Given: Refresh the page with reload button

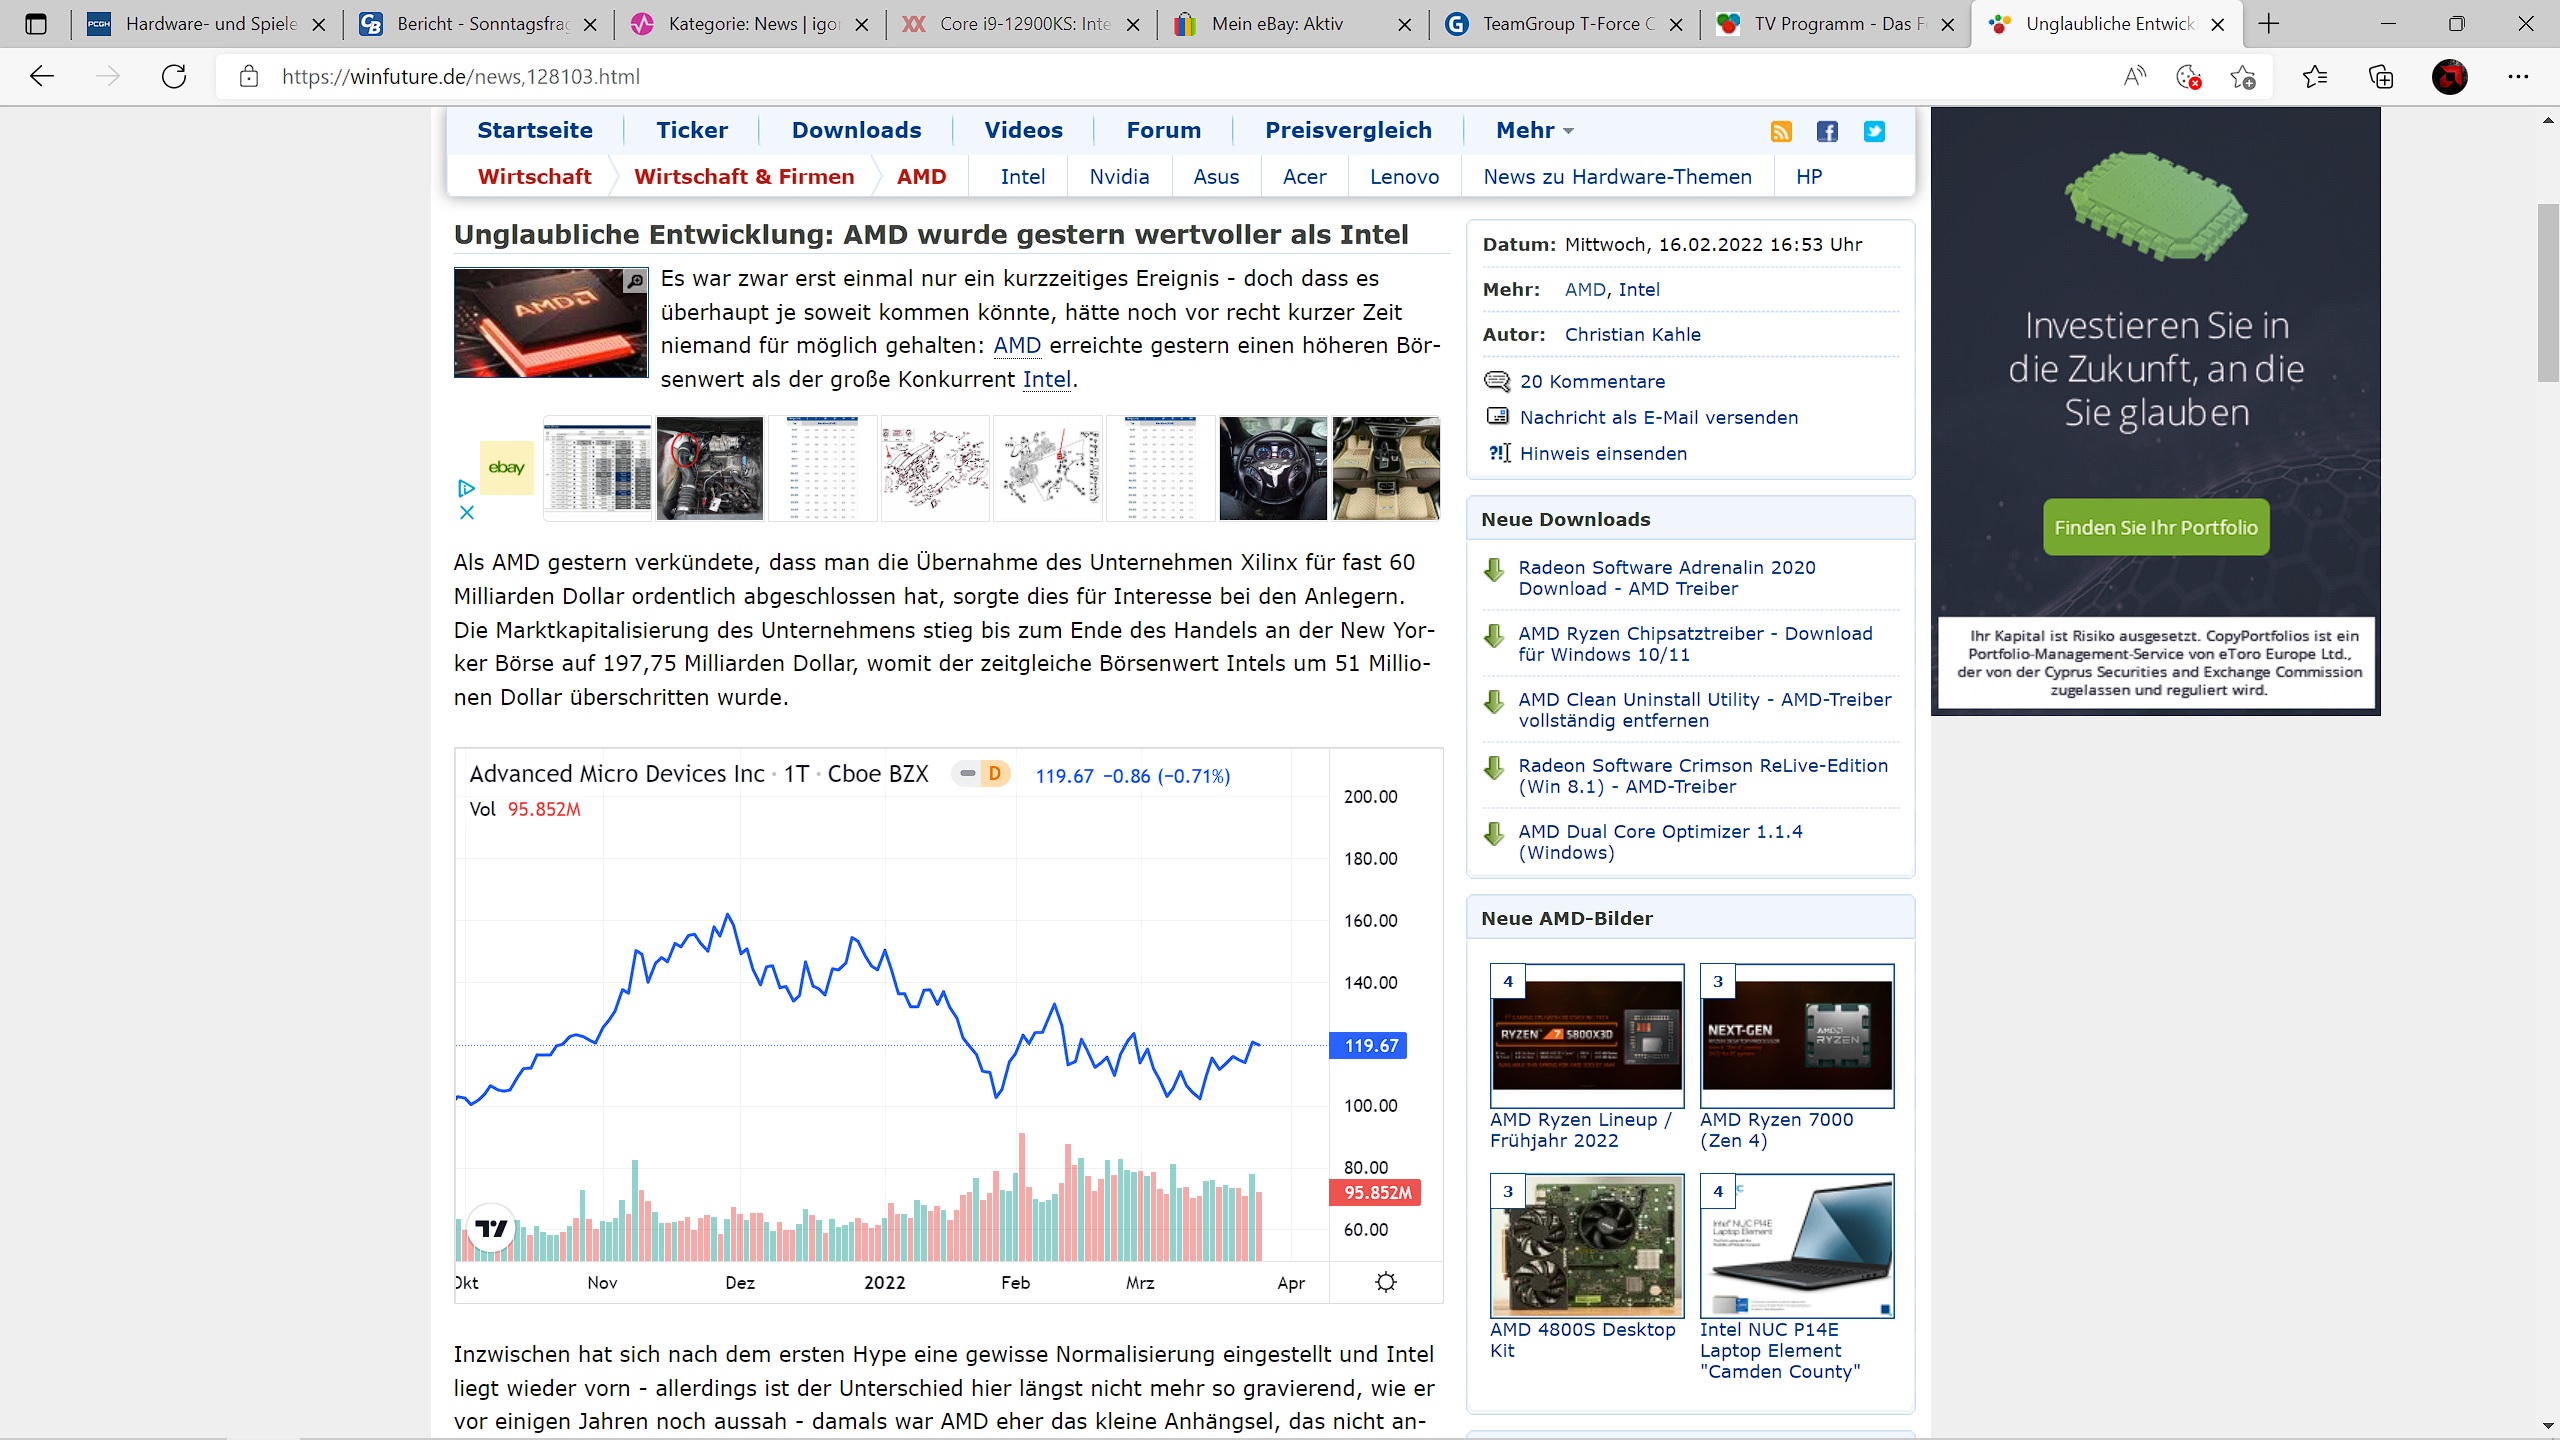Looking at the screenshot, I should click(x=174, y=77).
